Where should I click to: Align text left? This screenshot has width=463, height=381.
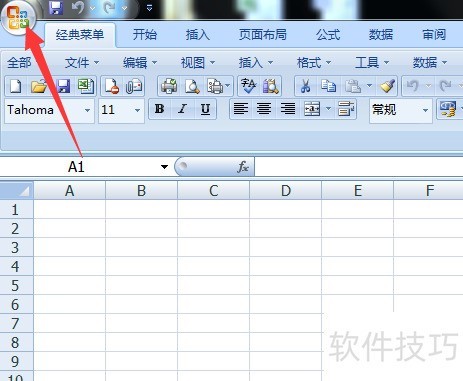(x=241, y=109)
